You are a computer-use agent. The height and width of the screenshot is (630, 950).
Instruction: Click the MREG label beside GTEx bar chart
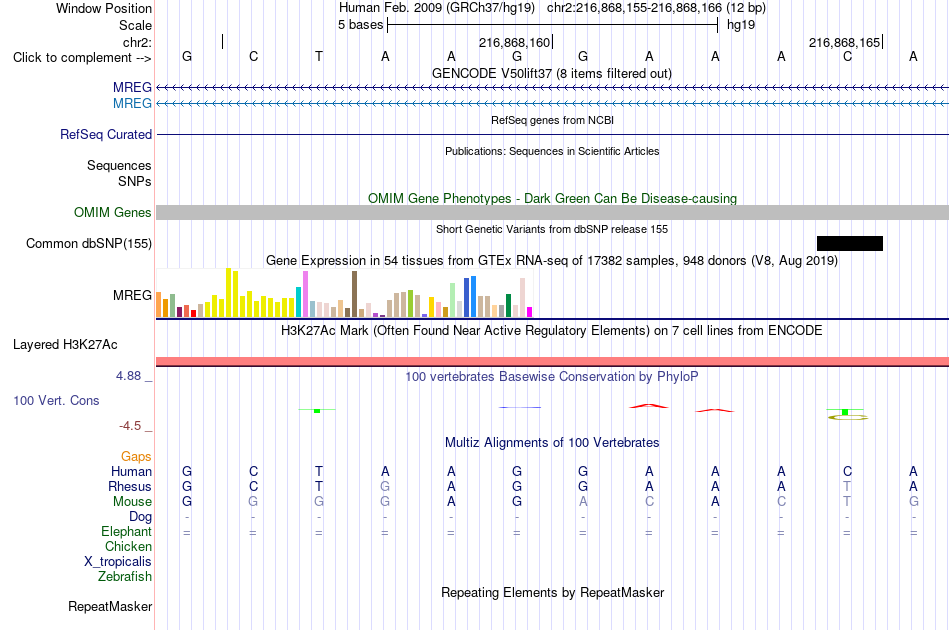tap(132, 296)
